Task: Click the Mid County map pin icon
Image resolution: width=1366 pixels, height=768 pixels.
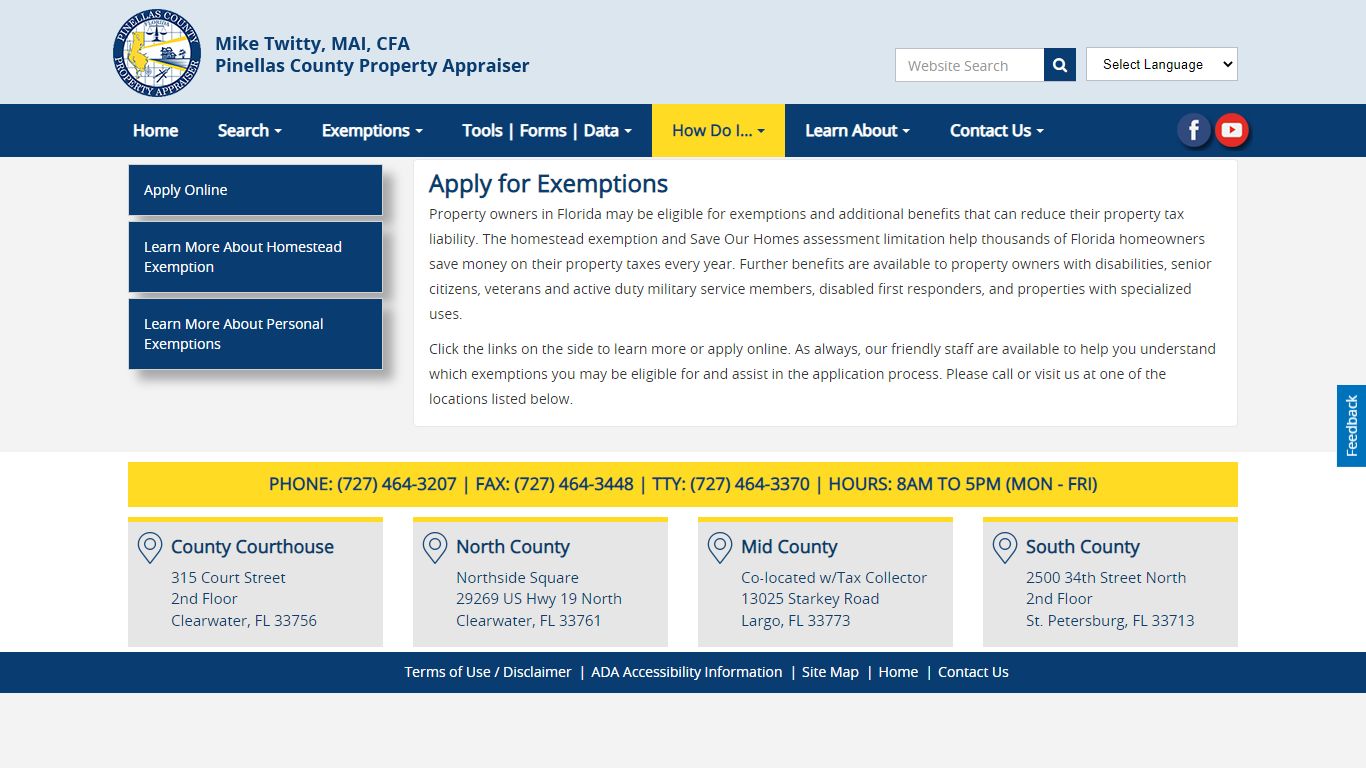Action: click(x=719, y=548)
